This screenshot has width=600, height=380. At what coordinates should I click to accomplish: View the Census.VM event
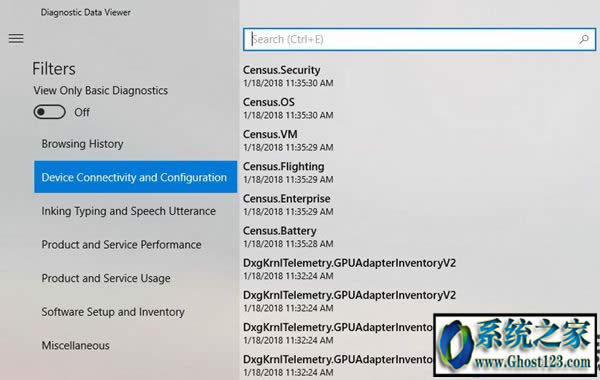[288, 140]
